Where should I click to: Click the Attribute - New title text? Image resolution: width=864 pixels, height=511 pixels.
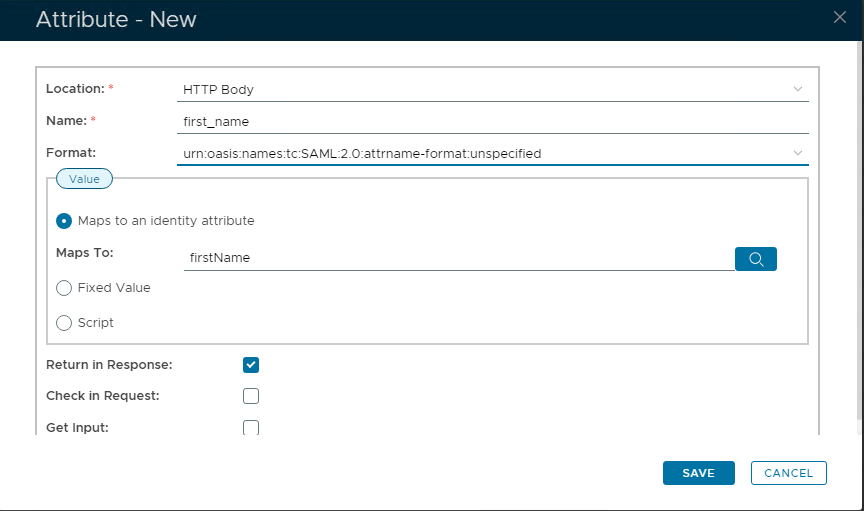coord(116,20)
